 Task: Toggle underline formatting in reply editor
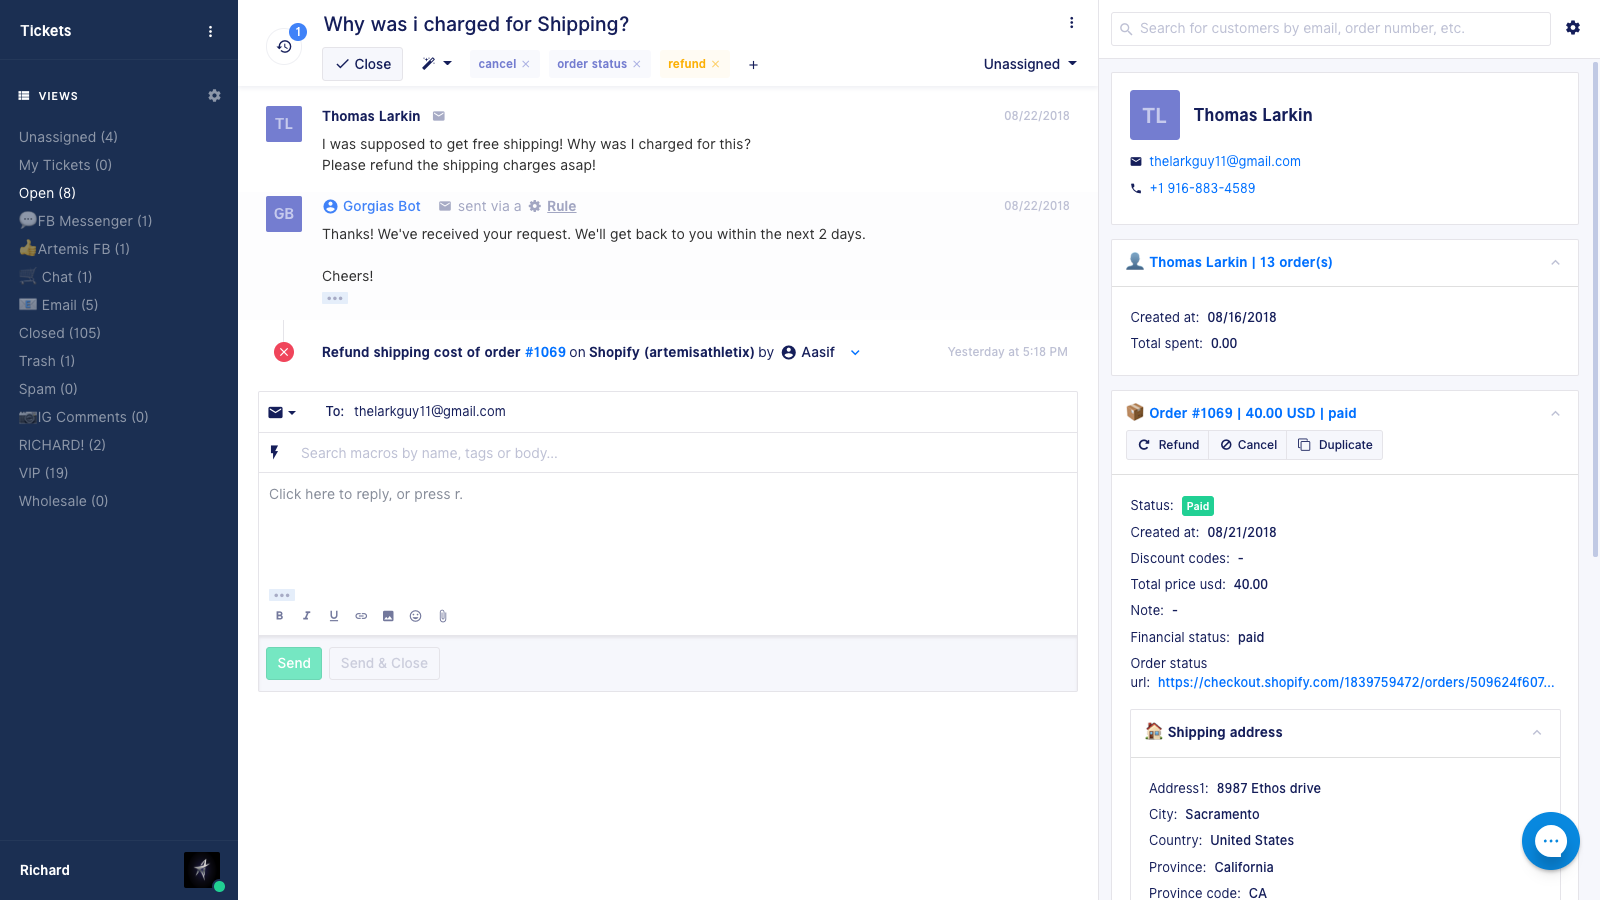pos(334,616)
